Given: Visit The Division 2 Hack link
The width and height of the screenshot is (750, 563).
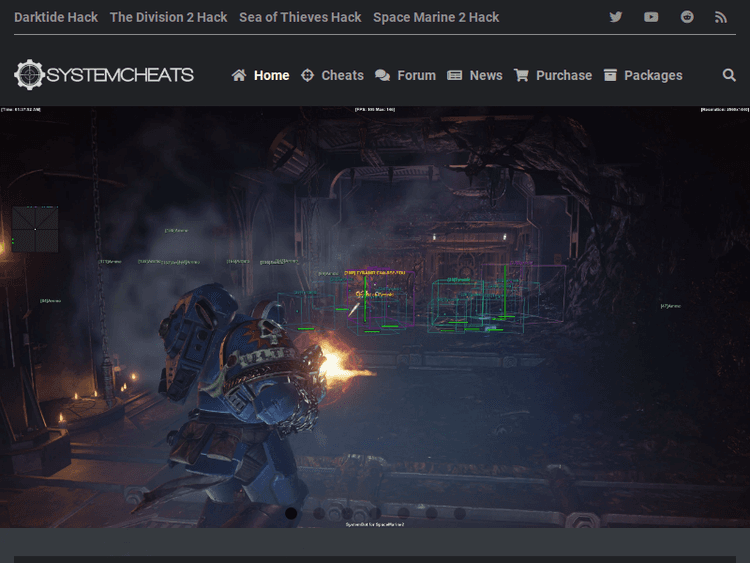Looking at the screenshot, I should pyautogui.click(x=168, y=17).
